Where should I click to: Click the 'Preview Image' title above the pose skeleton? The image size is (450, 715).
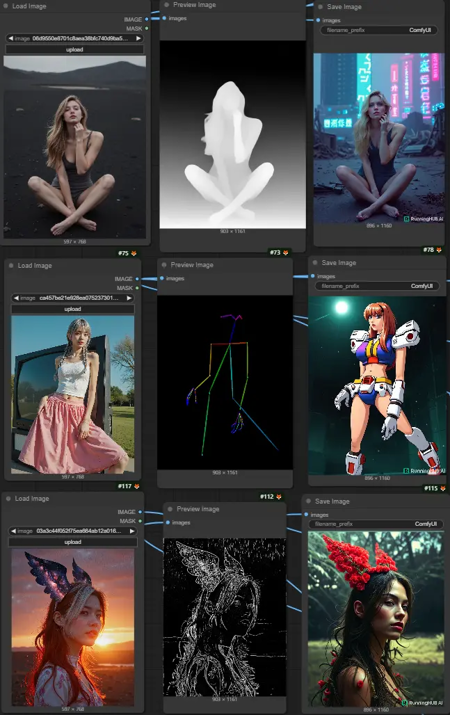coord(191,264)
